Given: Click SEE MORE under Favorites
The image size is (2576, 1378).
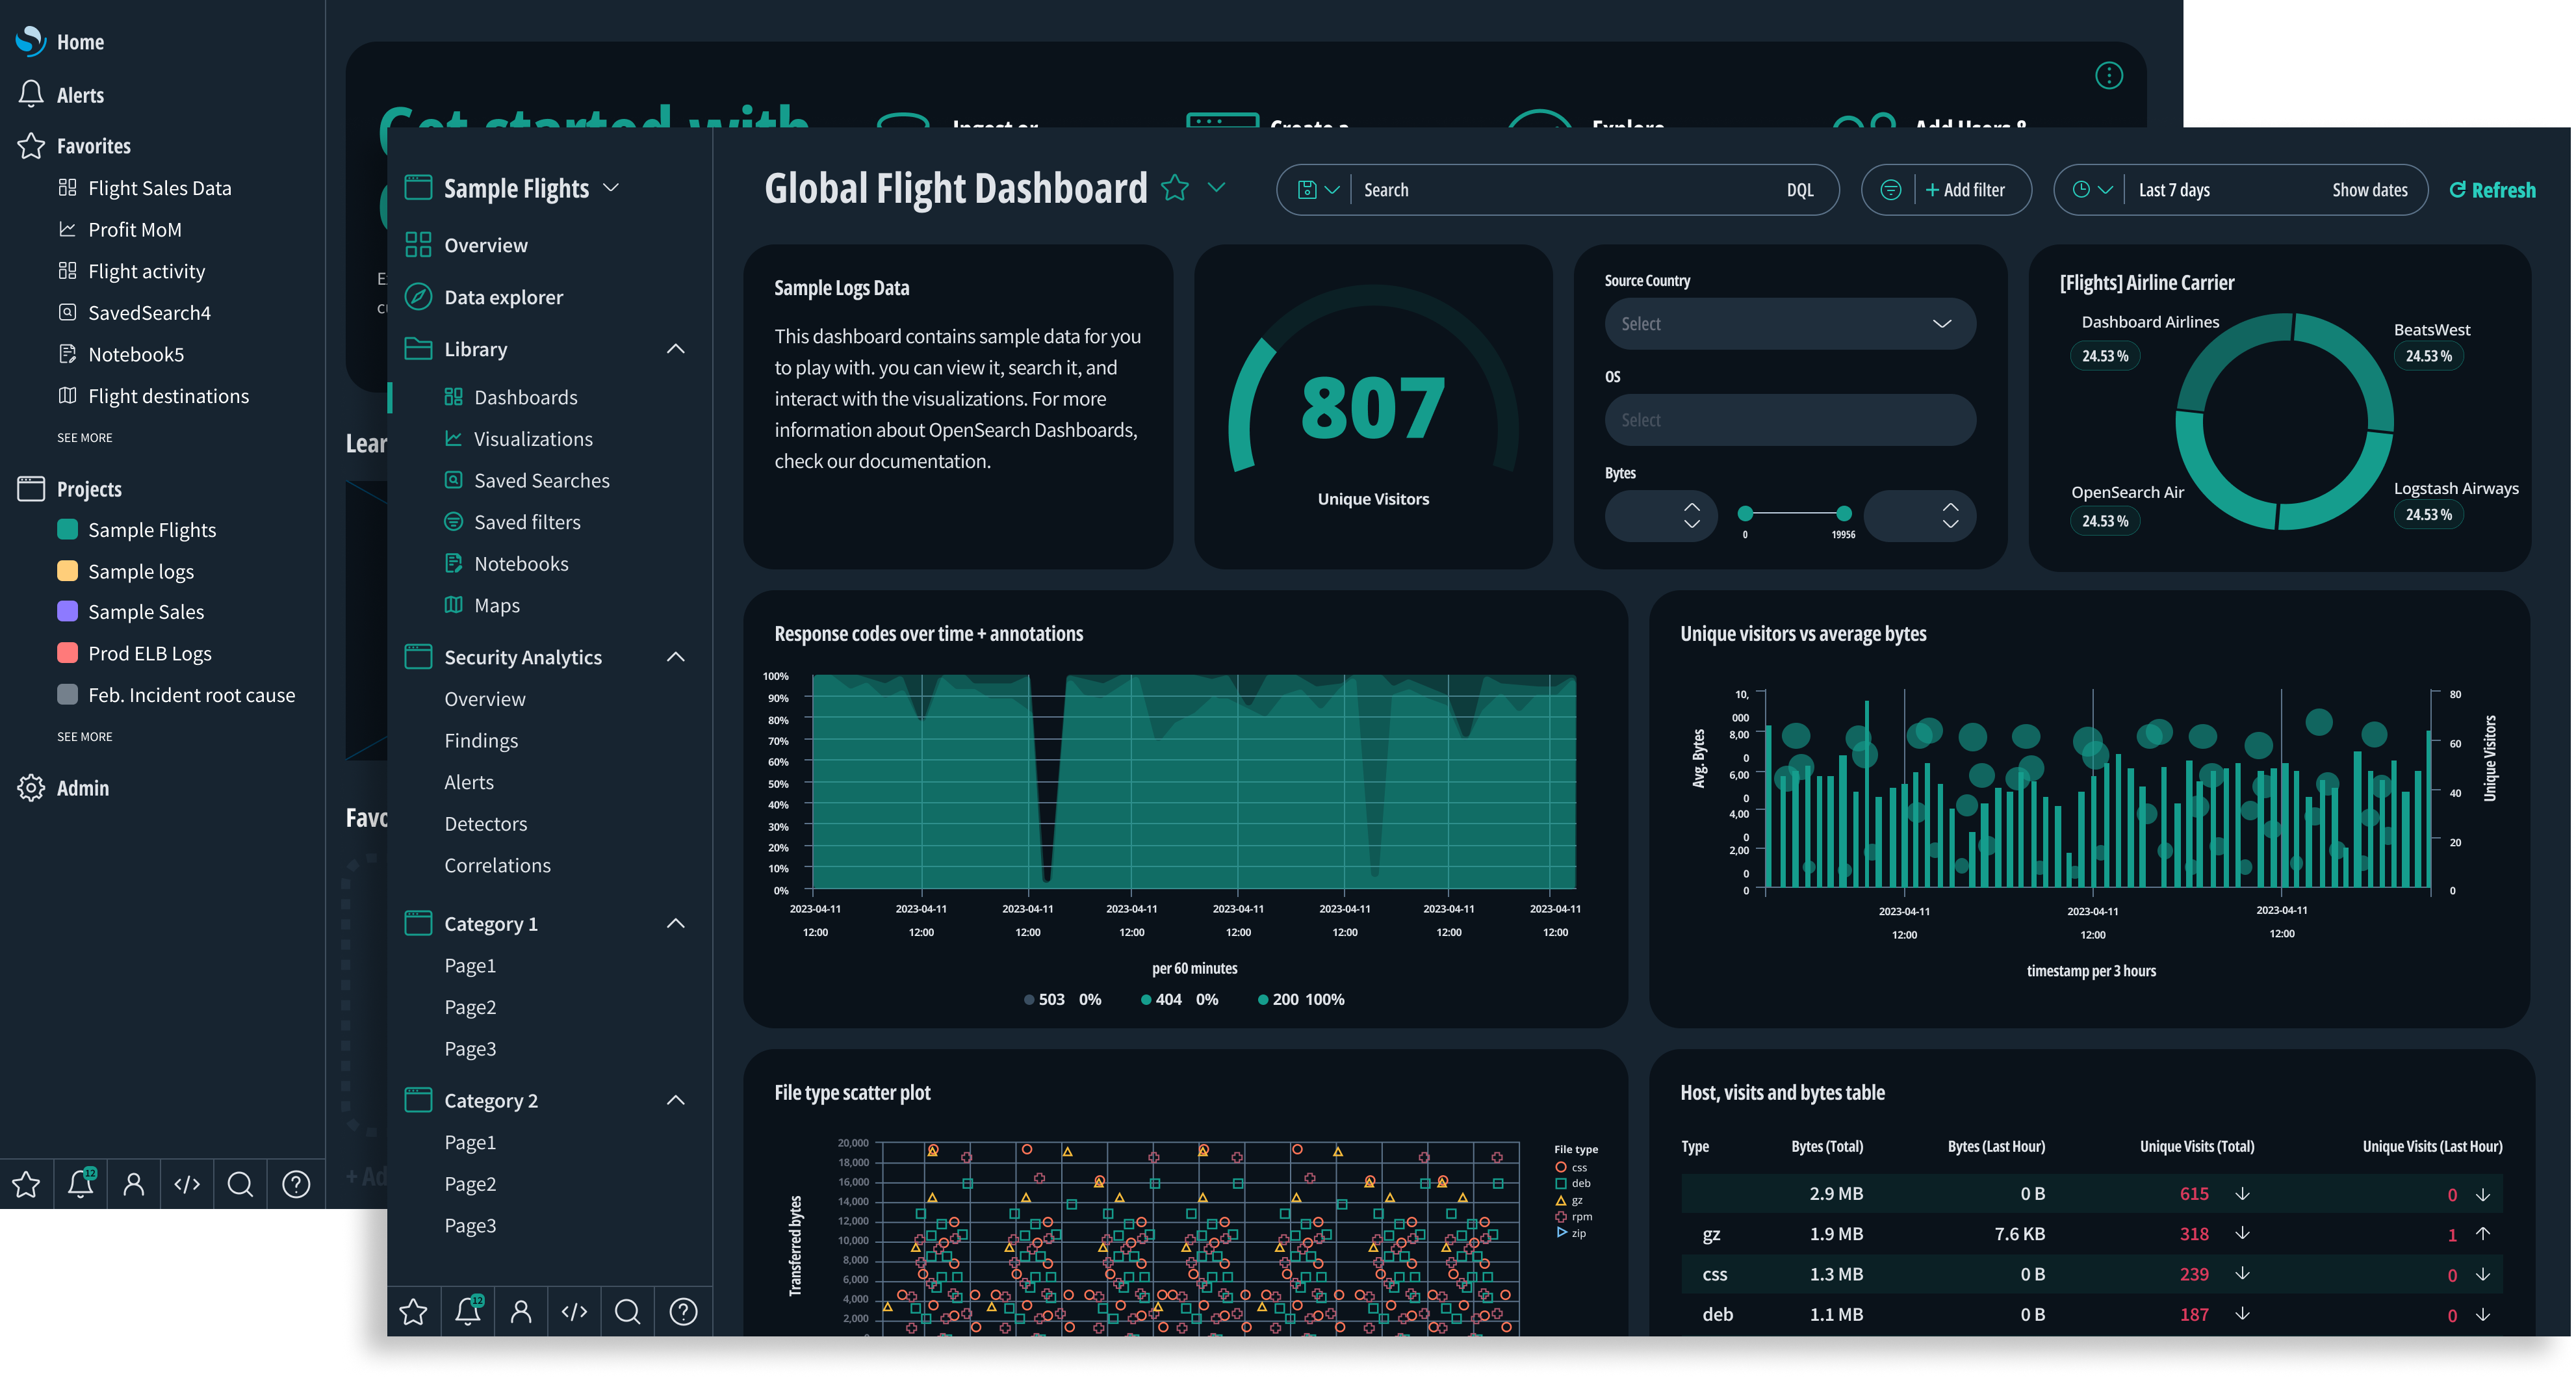Looking at the screenshot, I should [x=84, y=437].
